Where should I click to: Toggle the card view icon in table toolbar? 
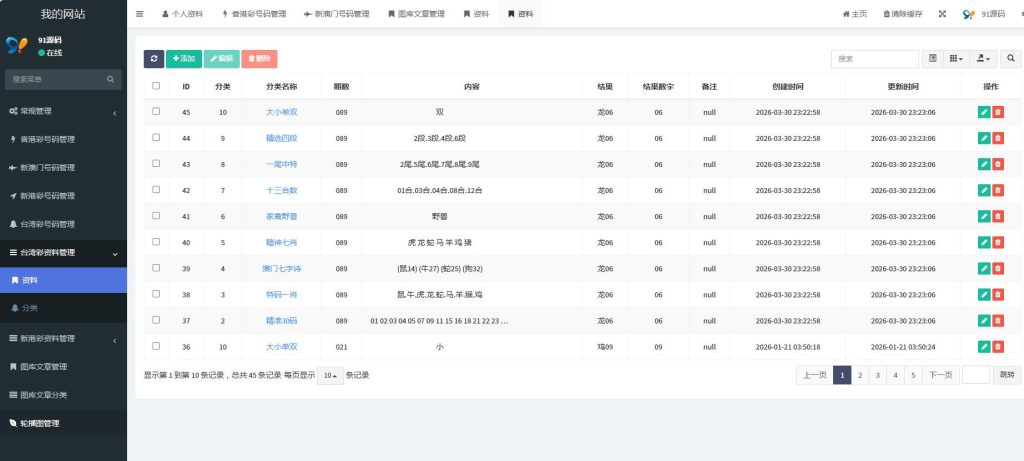pos(933,59)
